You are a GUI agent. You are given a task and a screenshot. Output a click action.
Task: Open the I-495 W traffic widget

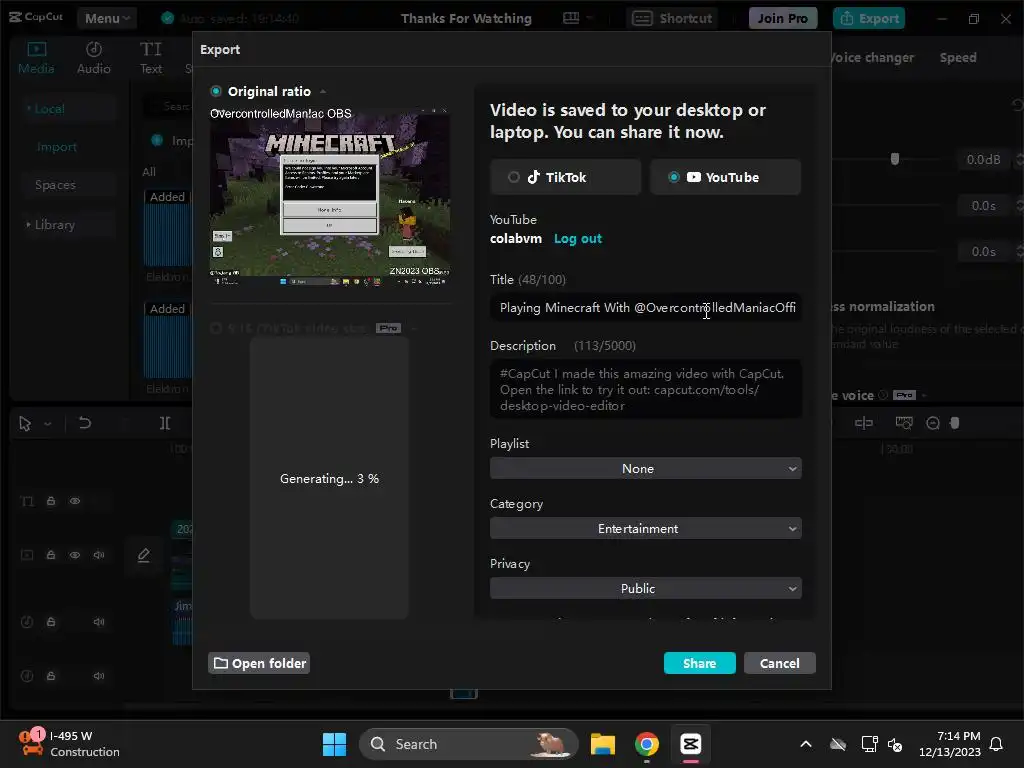click(69, 744)
